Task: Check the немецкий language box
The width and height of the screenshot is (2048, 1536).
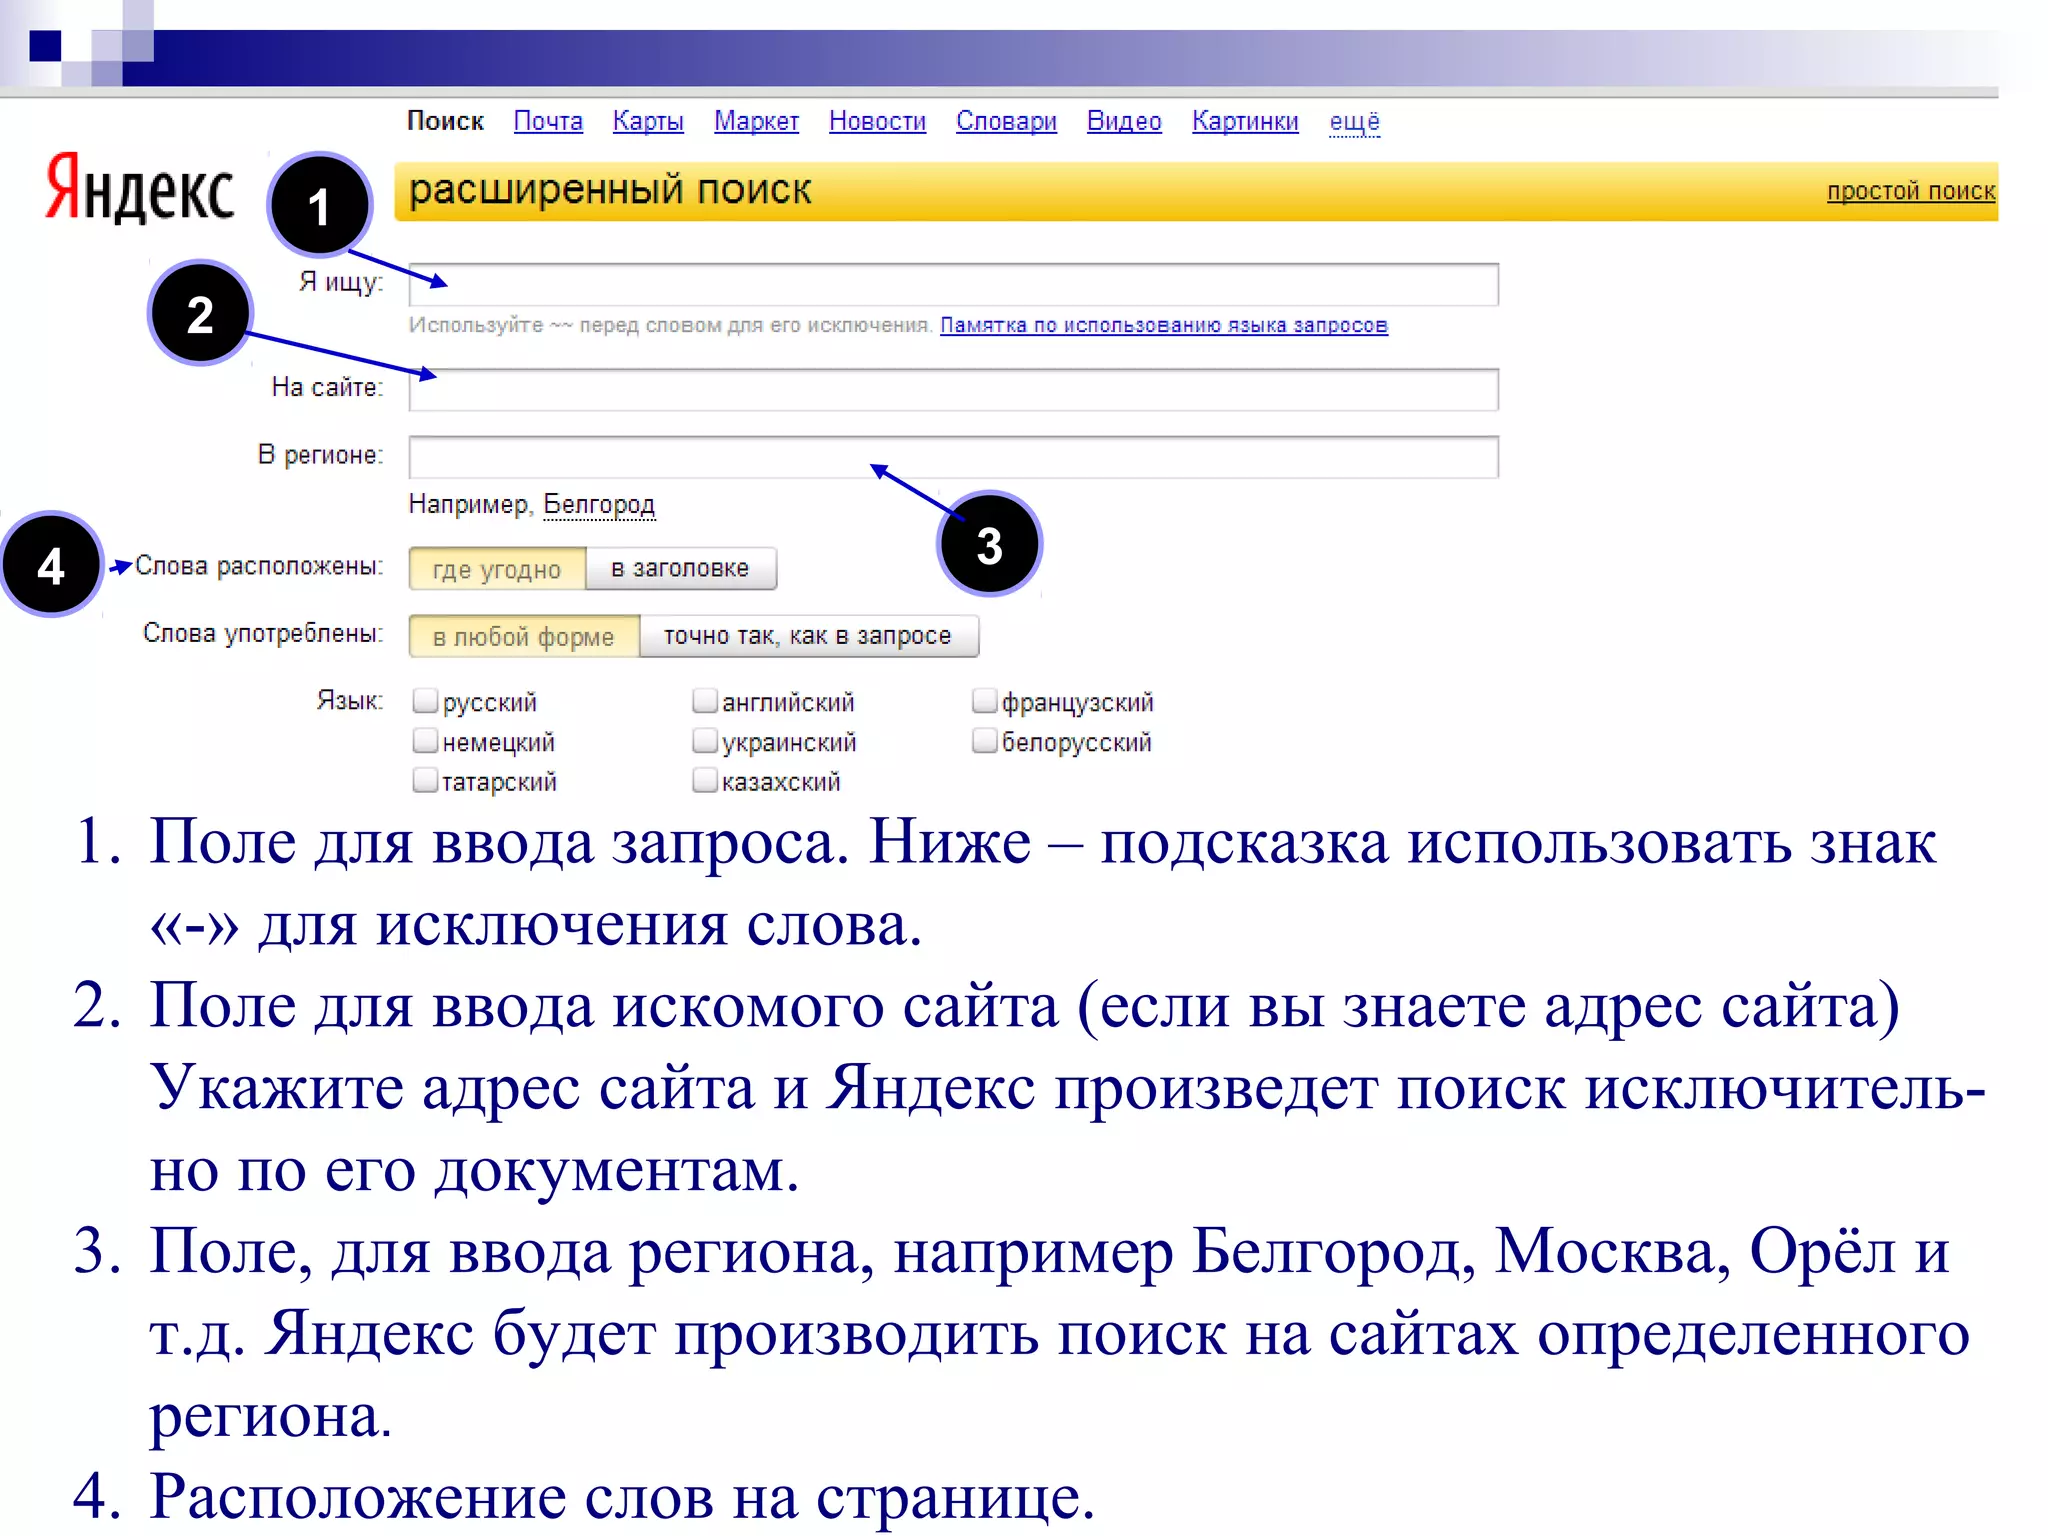Action: pos(426,741)
